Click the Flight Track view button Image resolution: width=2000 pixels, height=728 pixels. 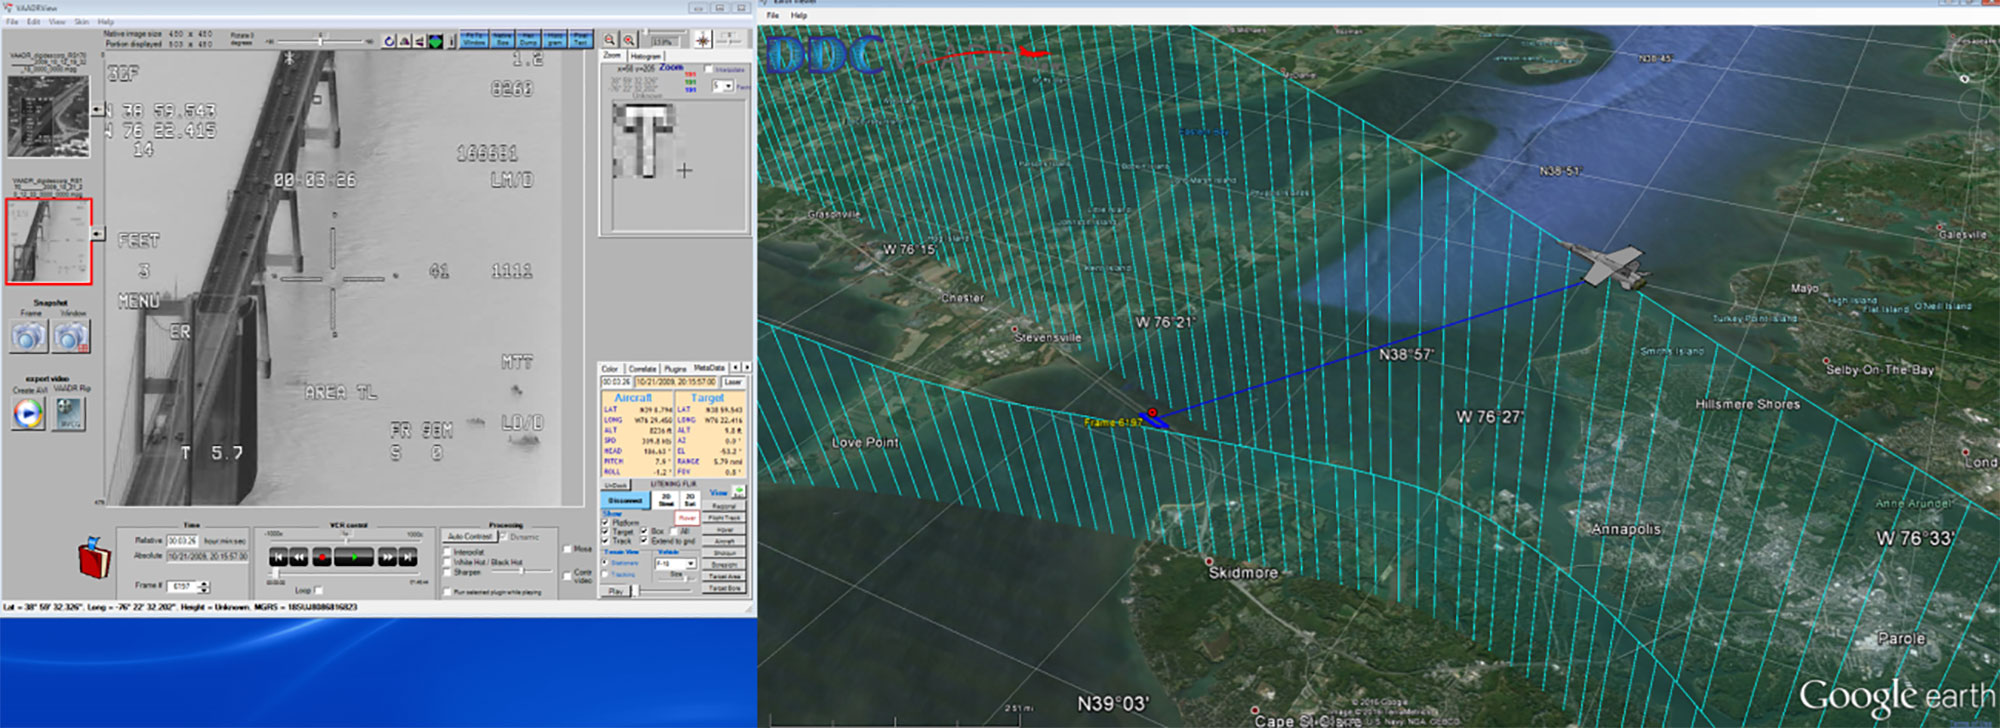724,518
